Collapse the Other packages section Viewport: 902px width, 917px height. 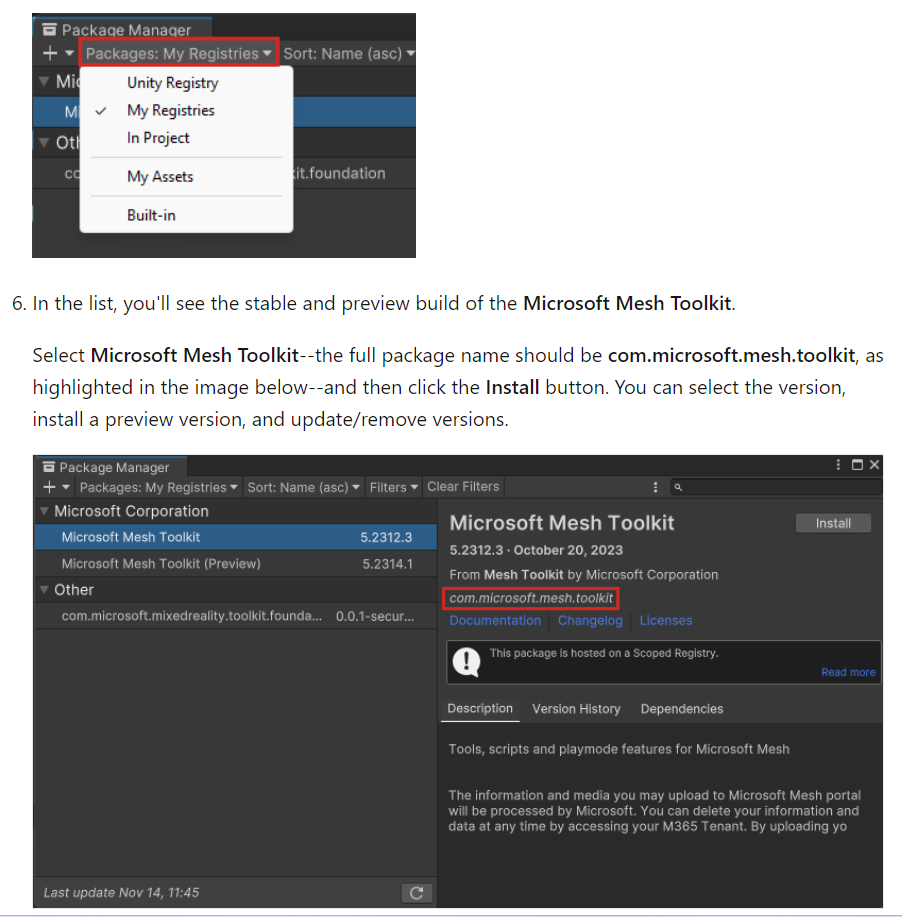tap(44, 589)
